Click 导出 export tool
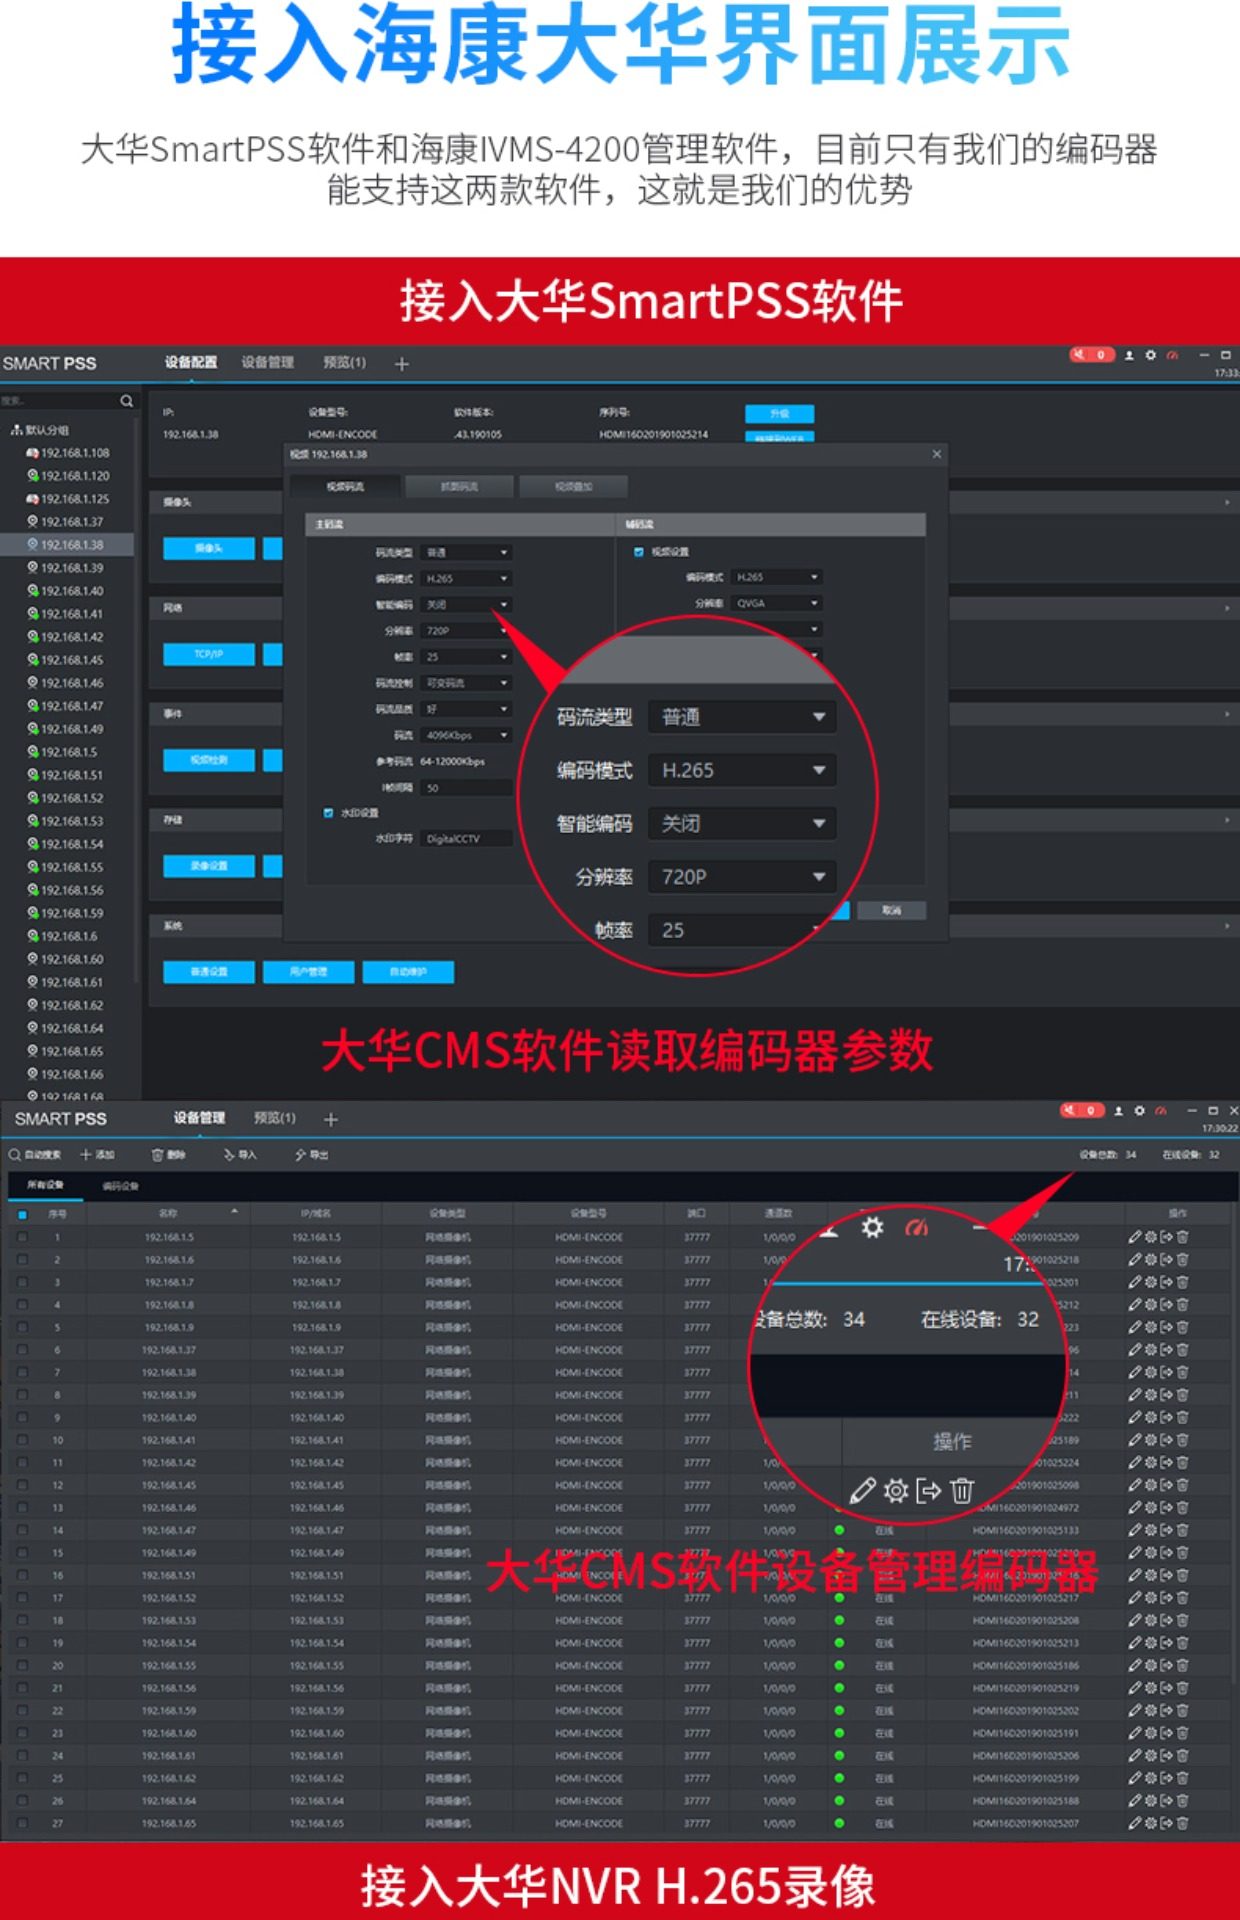The image size is (1240, 1920). click(x=311, y=1155)
